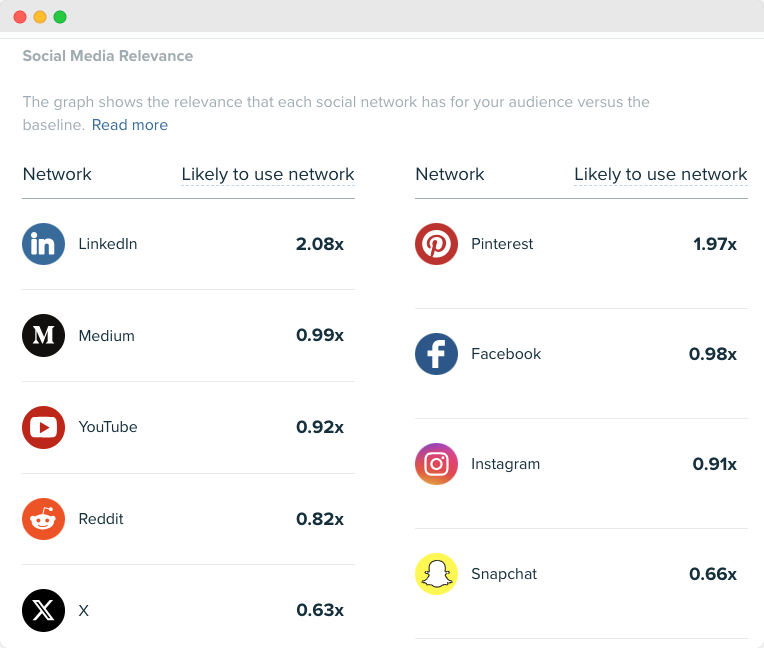The height and width of the screenshot is (648, 764).
Task: Select the YouTube play icon
Action: (43, 427)
